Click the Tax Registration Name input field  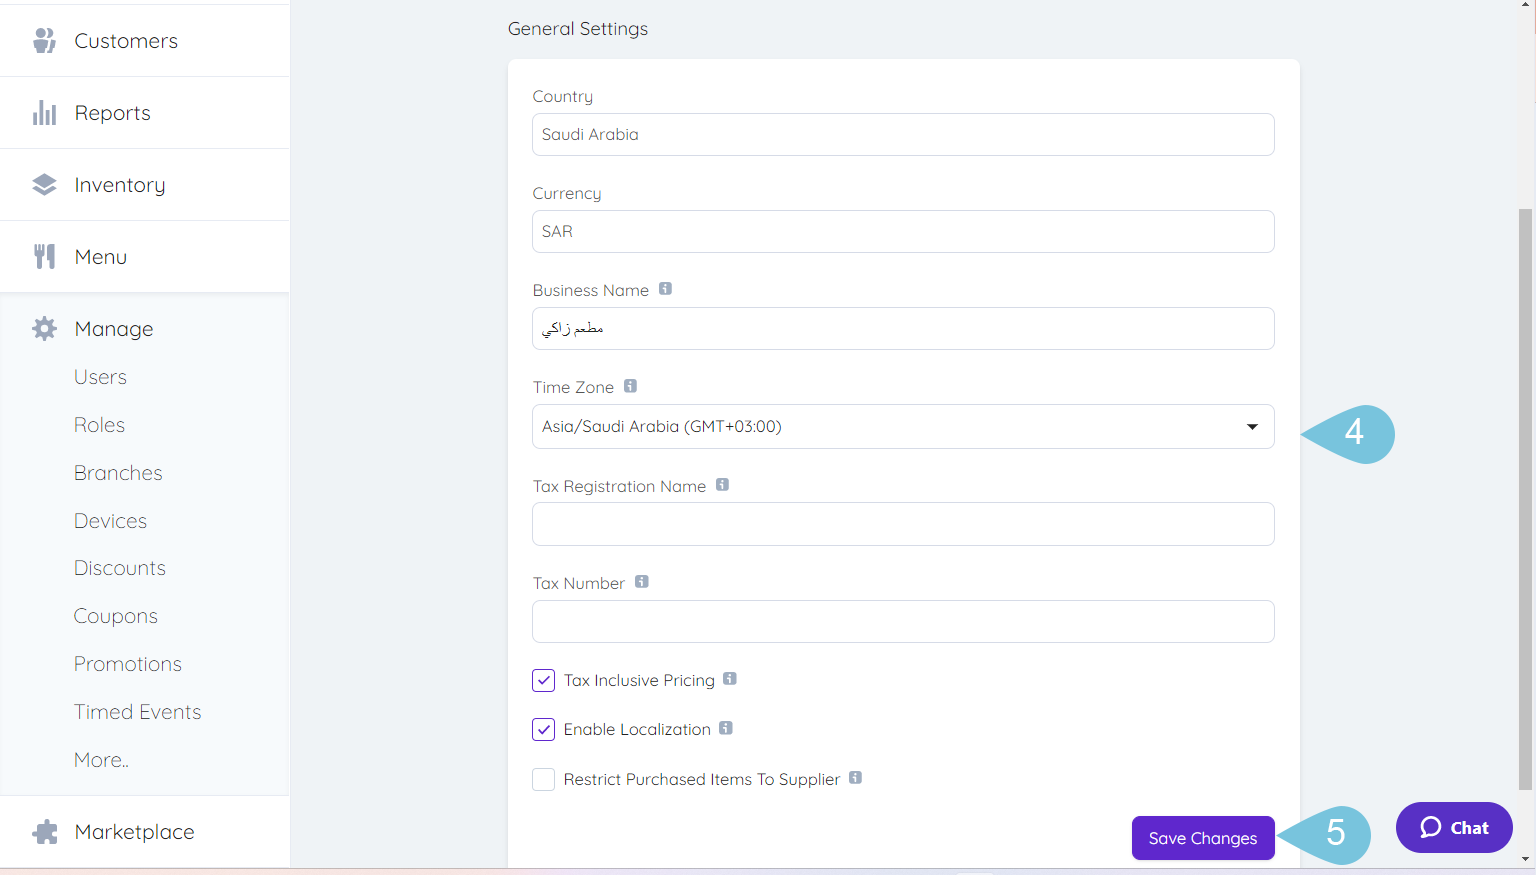click(903, 524)
